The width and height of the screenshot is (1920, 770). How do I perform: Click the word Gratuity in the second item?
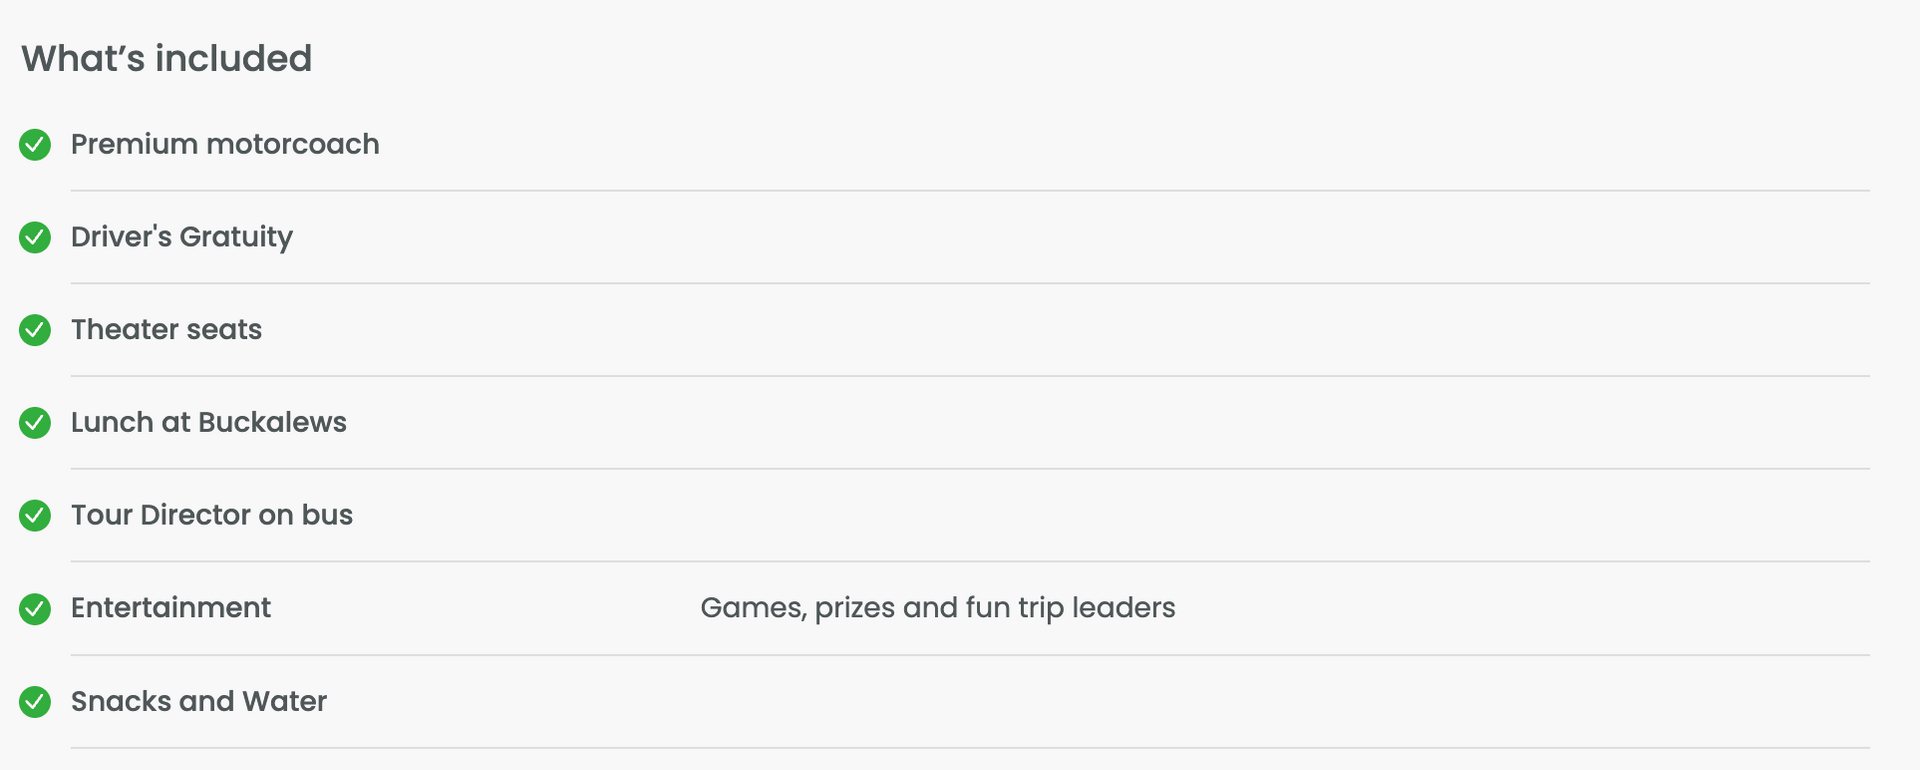pos(236,237)
